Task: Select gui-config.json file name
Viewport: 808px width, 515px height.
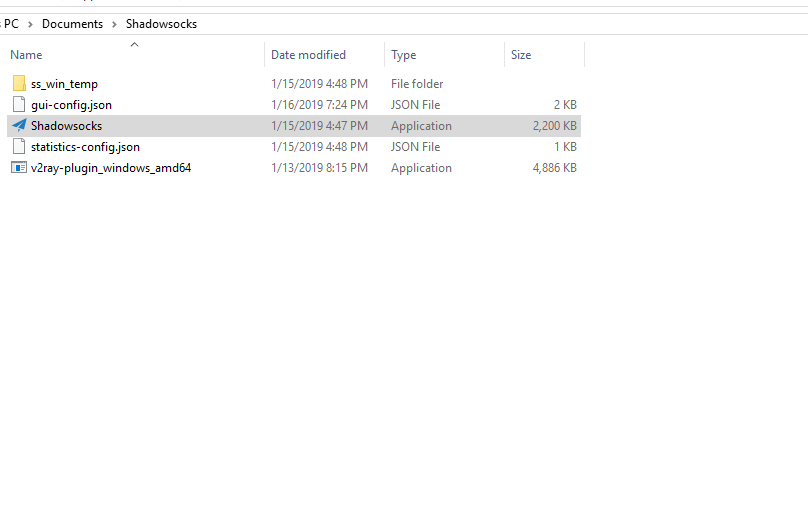Action: click(x=71, y=105)
